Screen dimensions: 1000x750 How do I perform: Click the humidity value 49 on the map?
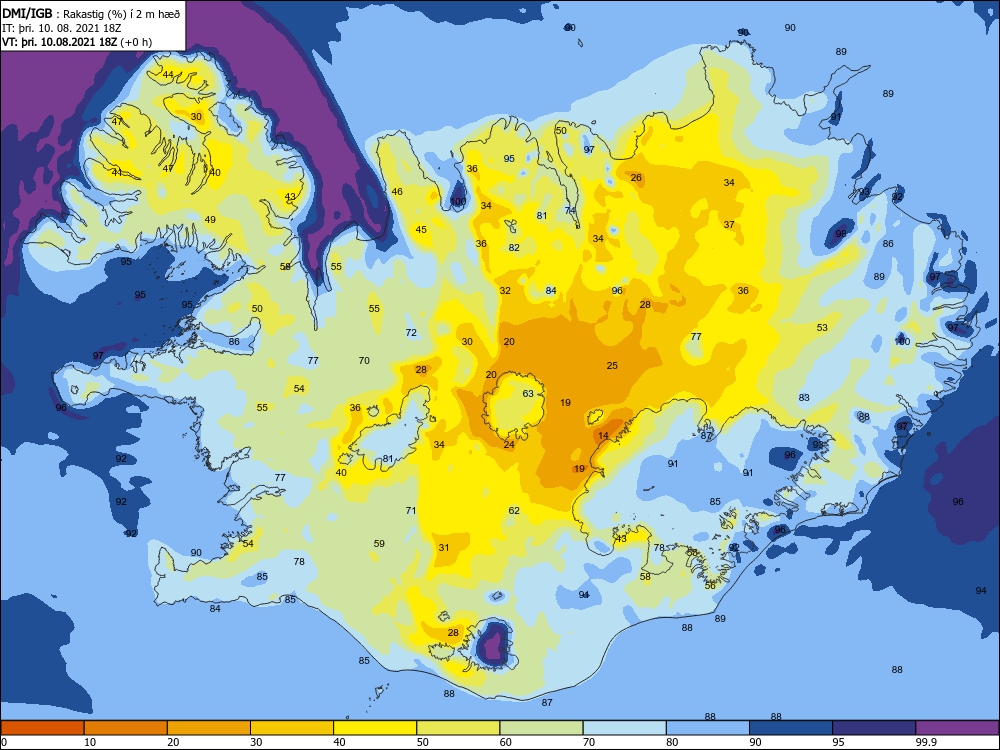210,219
